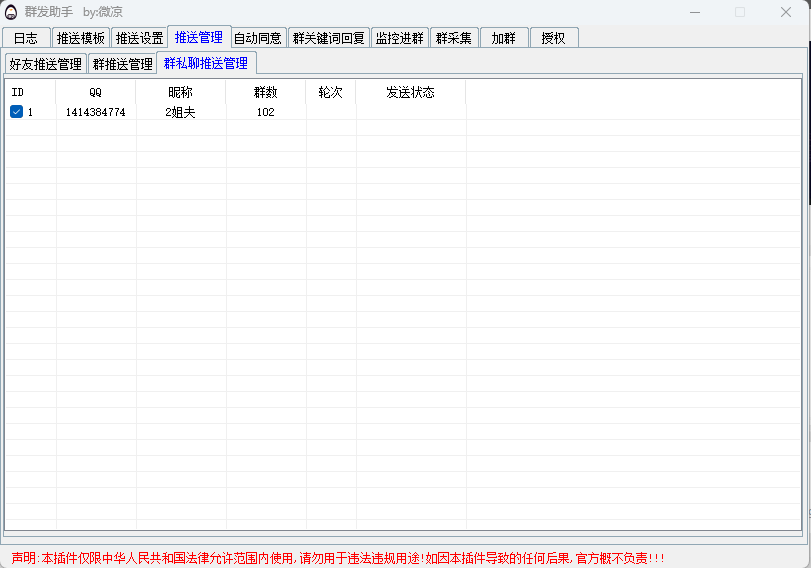Switch to the 日志 tab
Viewport: 811px width, 568px height.
26,38
